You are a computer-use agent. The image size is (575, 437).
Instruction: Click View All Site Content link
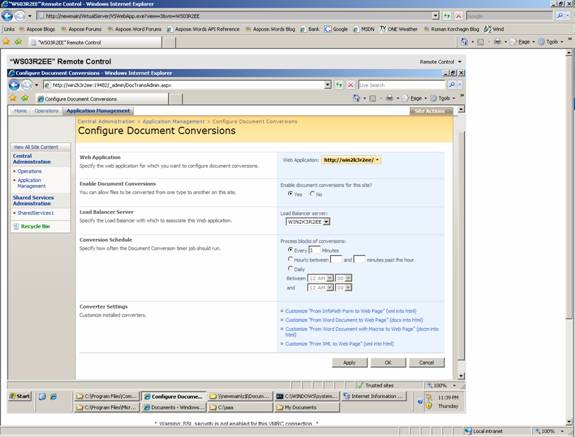coord(36,147)
